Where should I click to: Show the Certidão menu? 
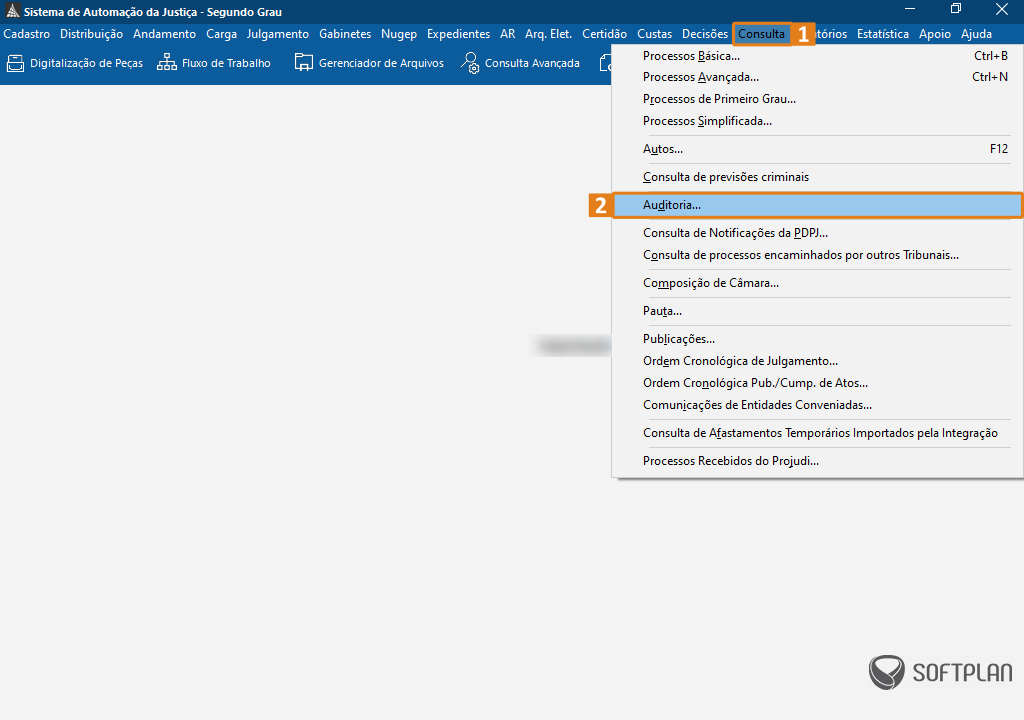tap(605, 34)
